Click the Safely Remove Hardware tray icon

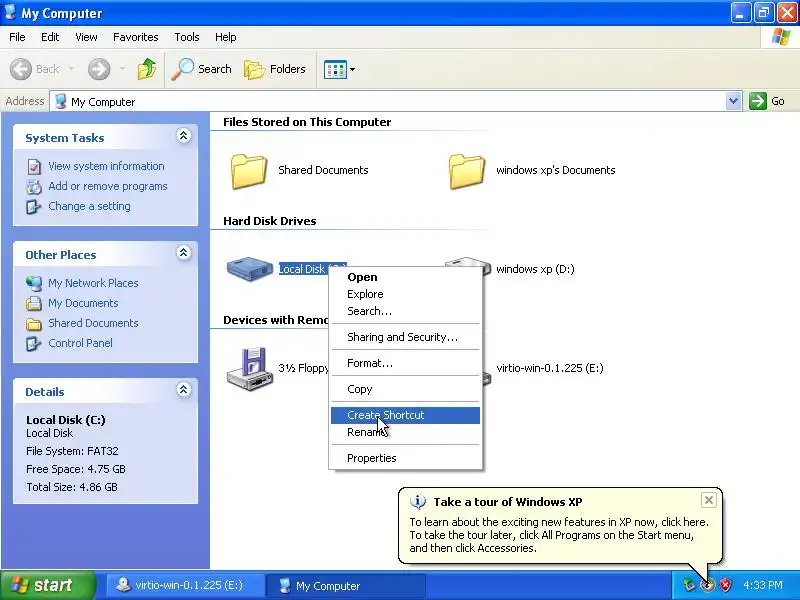689,585
